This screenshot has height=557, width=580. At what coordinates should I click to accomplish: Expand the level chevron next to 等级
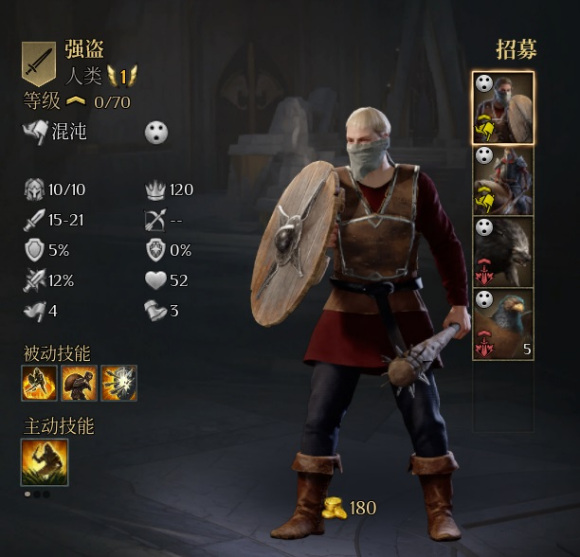[x=75, y=101]
